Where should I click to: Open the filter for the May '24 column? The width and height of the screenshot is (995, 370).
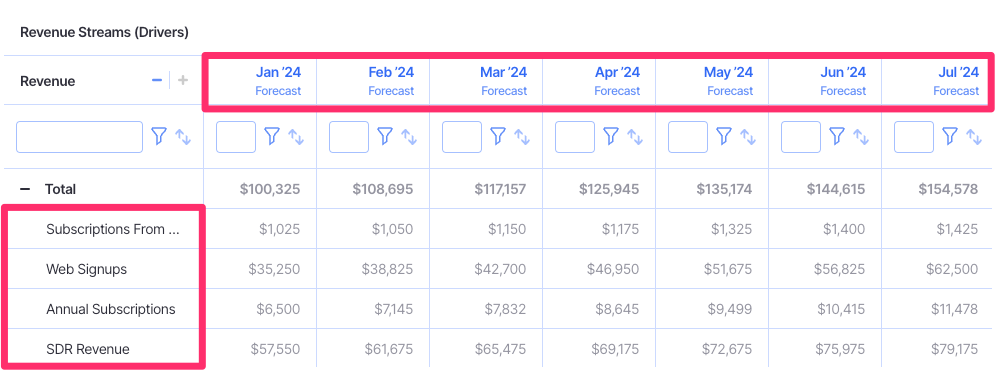[x=723, y=136]
